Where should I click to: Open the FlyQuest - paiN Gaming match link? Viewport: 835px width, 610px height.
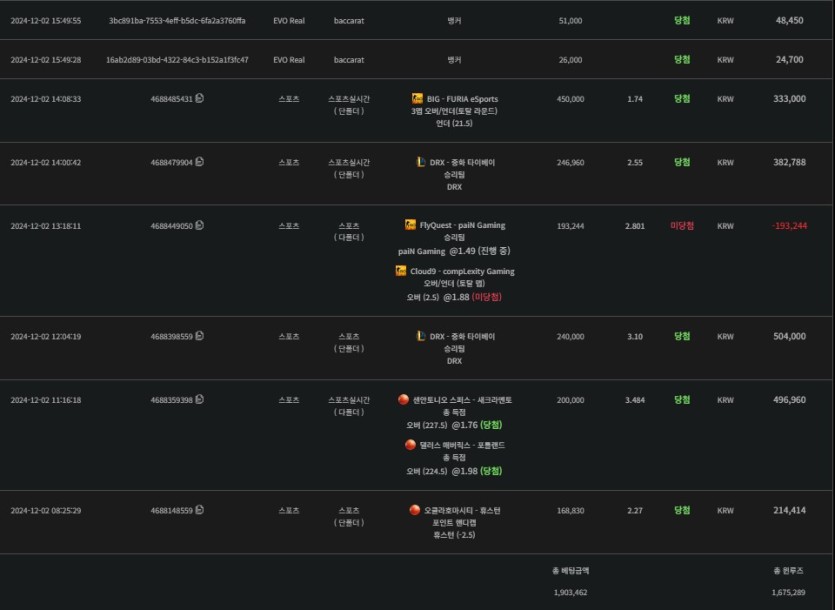point(462,225)
